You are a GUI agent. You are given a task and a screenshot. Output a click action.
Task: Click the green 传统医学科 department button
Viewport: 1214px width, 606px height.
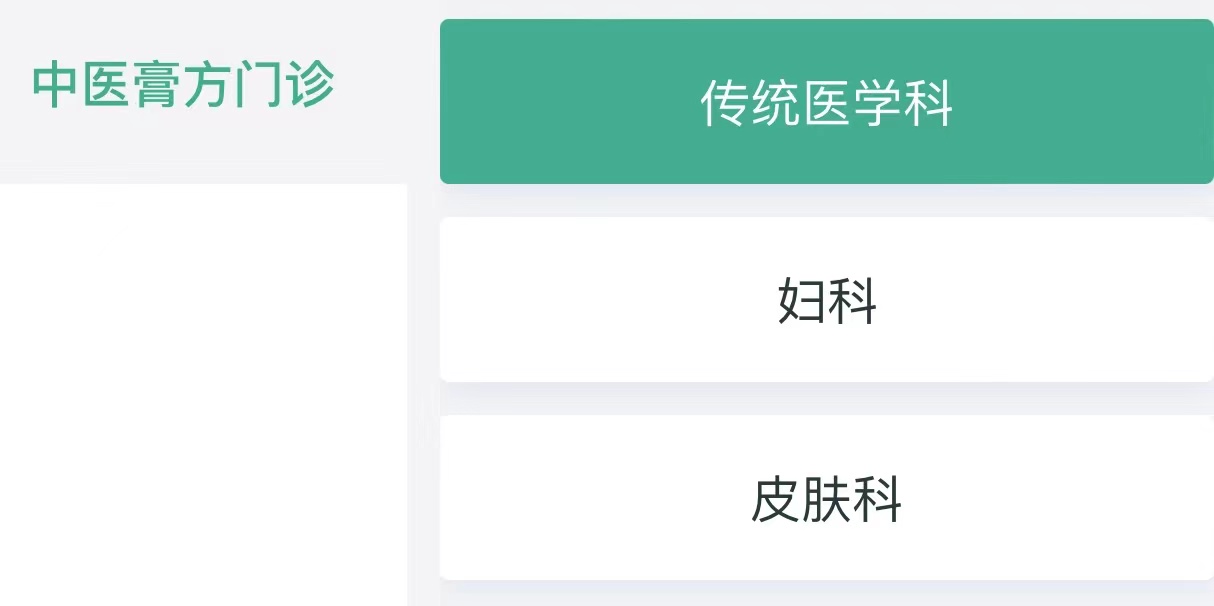[x=826, y=102]
